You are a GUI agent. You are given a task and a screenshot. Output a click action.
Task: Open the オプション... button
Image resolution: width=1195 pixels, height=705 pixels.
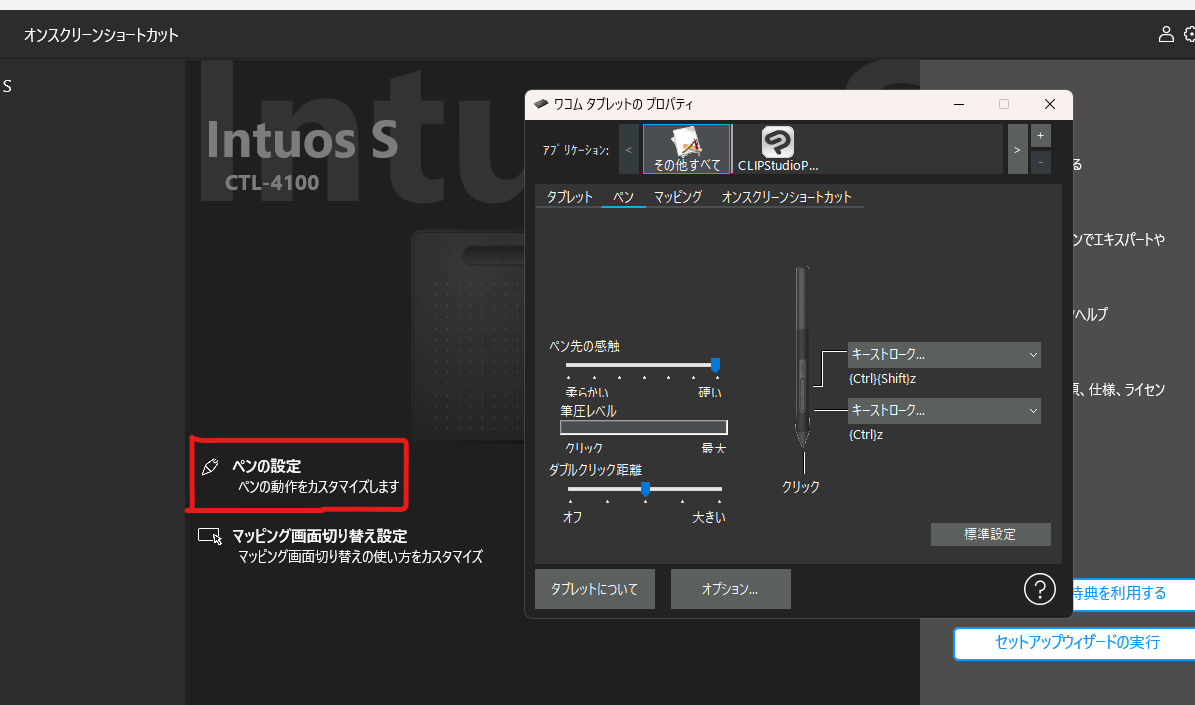coord(730,589)
